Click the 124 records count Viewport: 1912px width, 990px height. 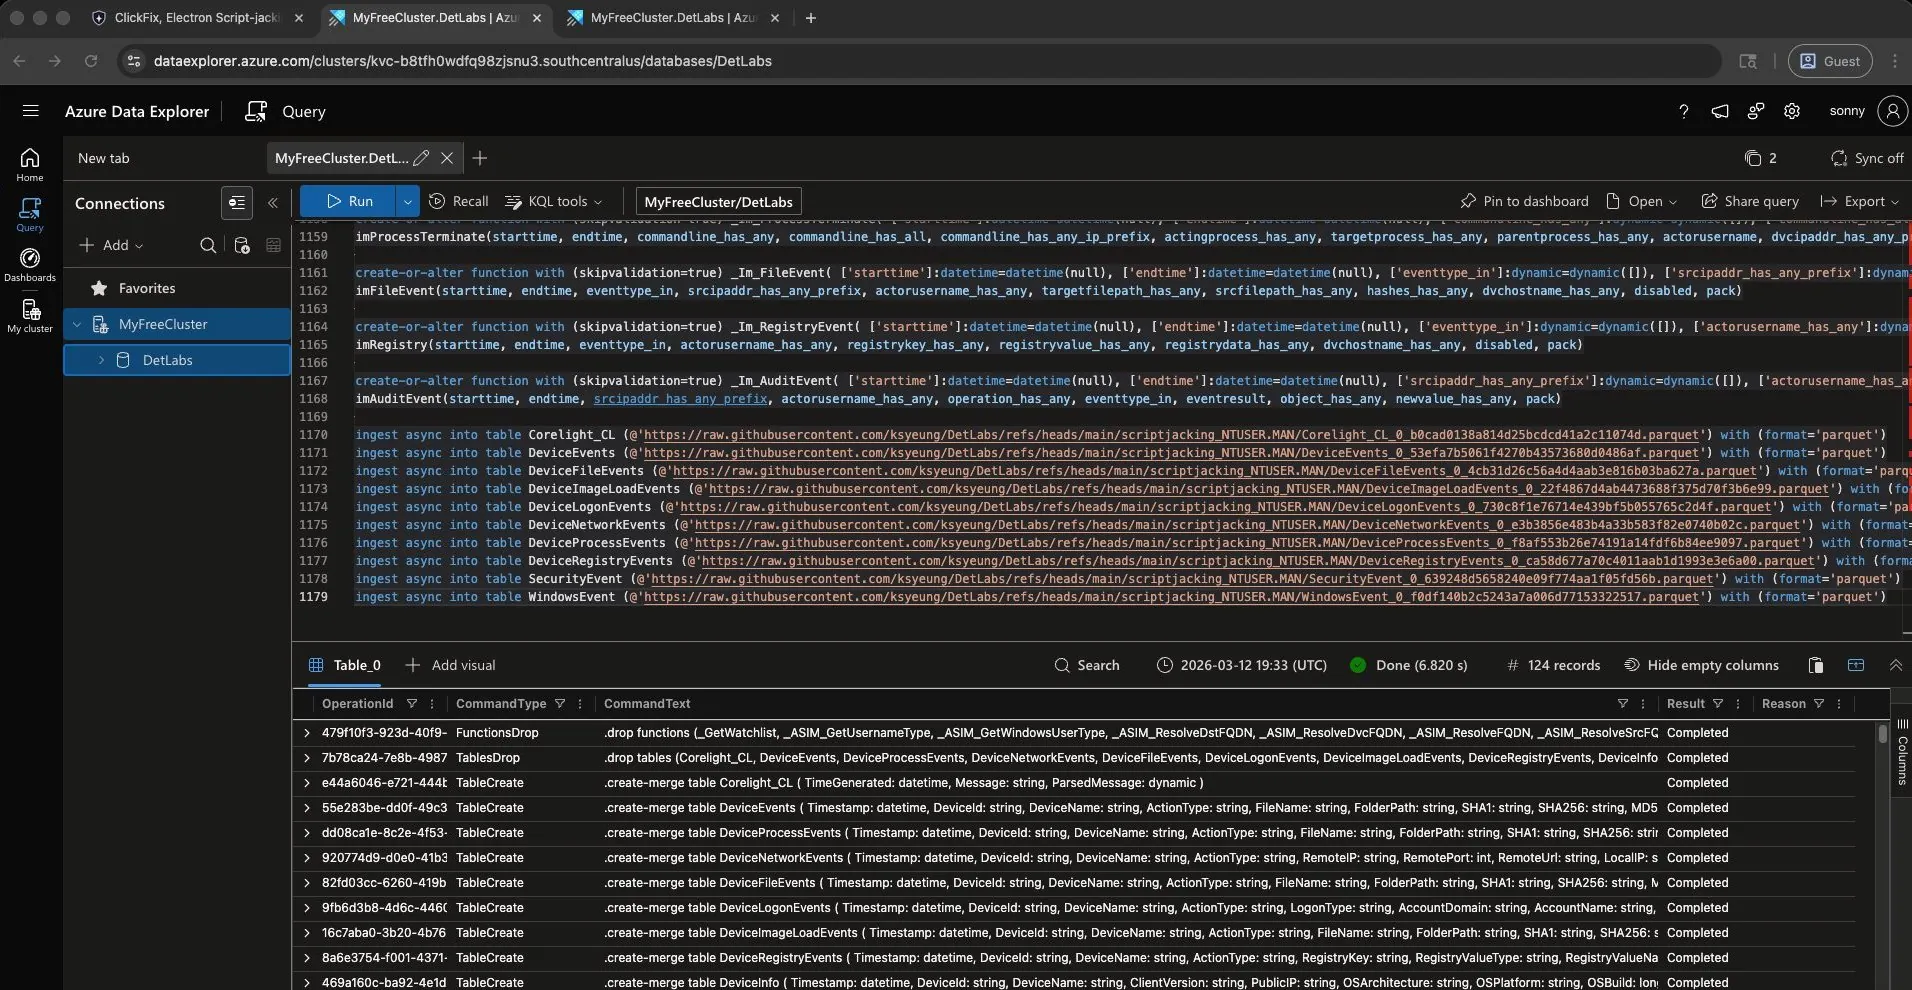[x=1553, y=665]
